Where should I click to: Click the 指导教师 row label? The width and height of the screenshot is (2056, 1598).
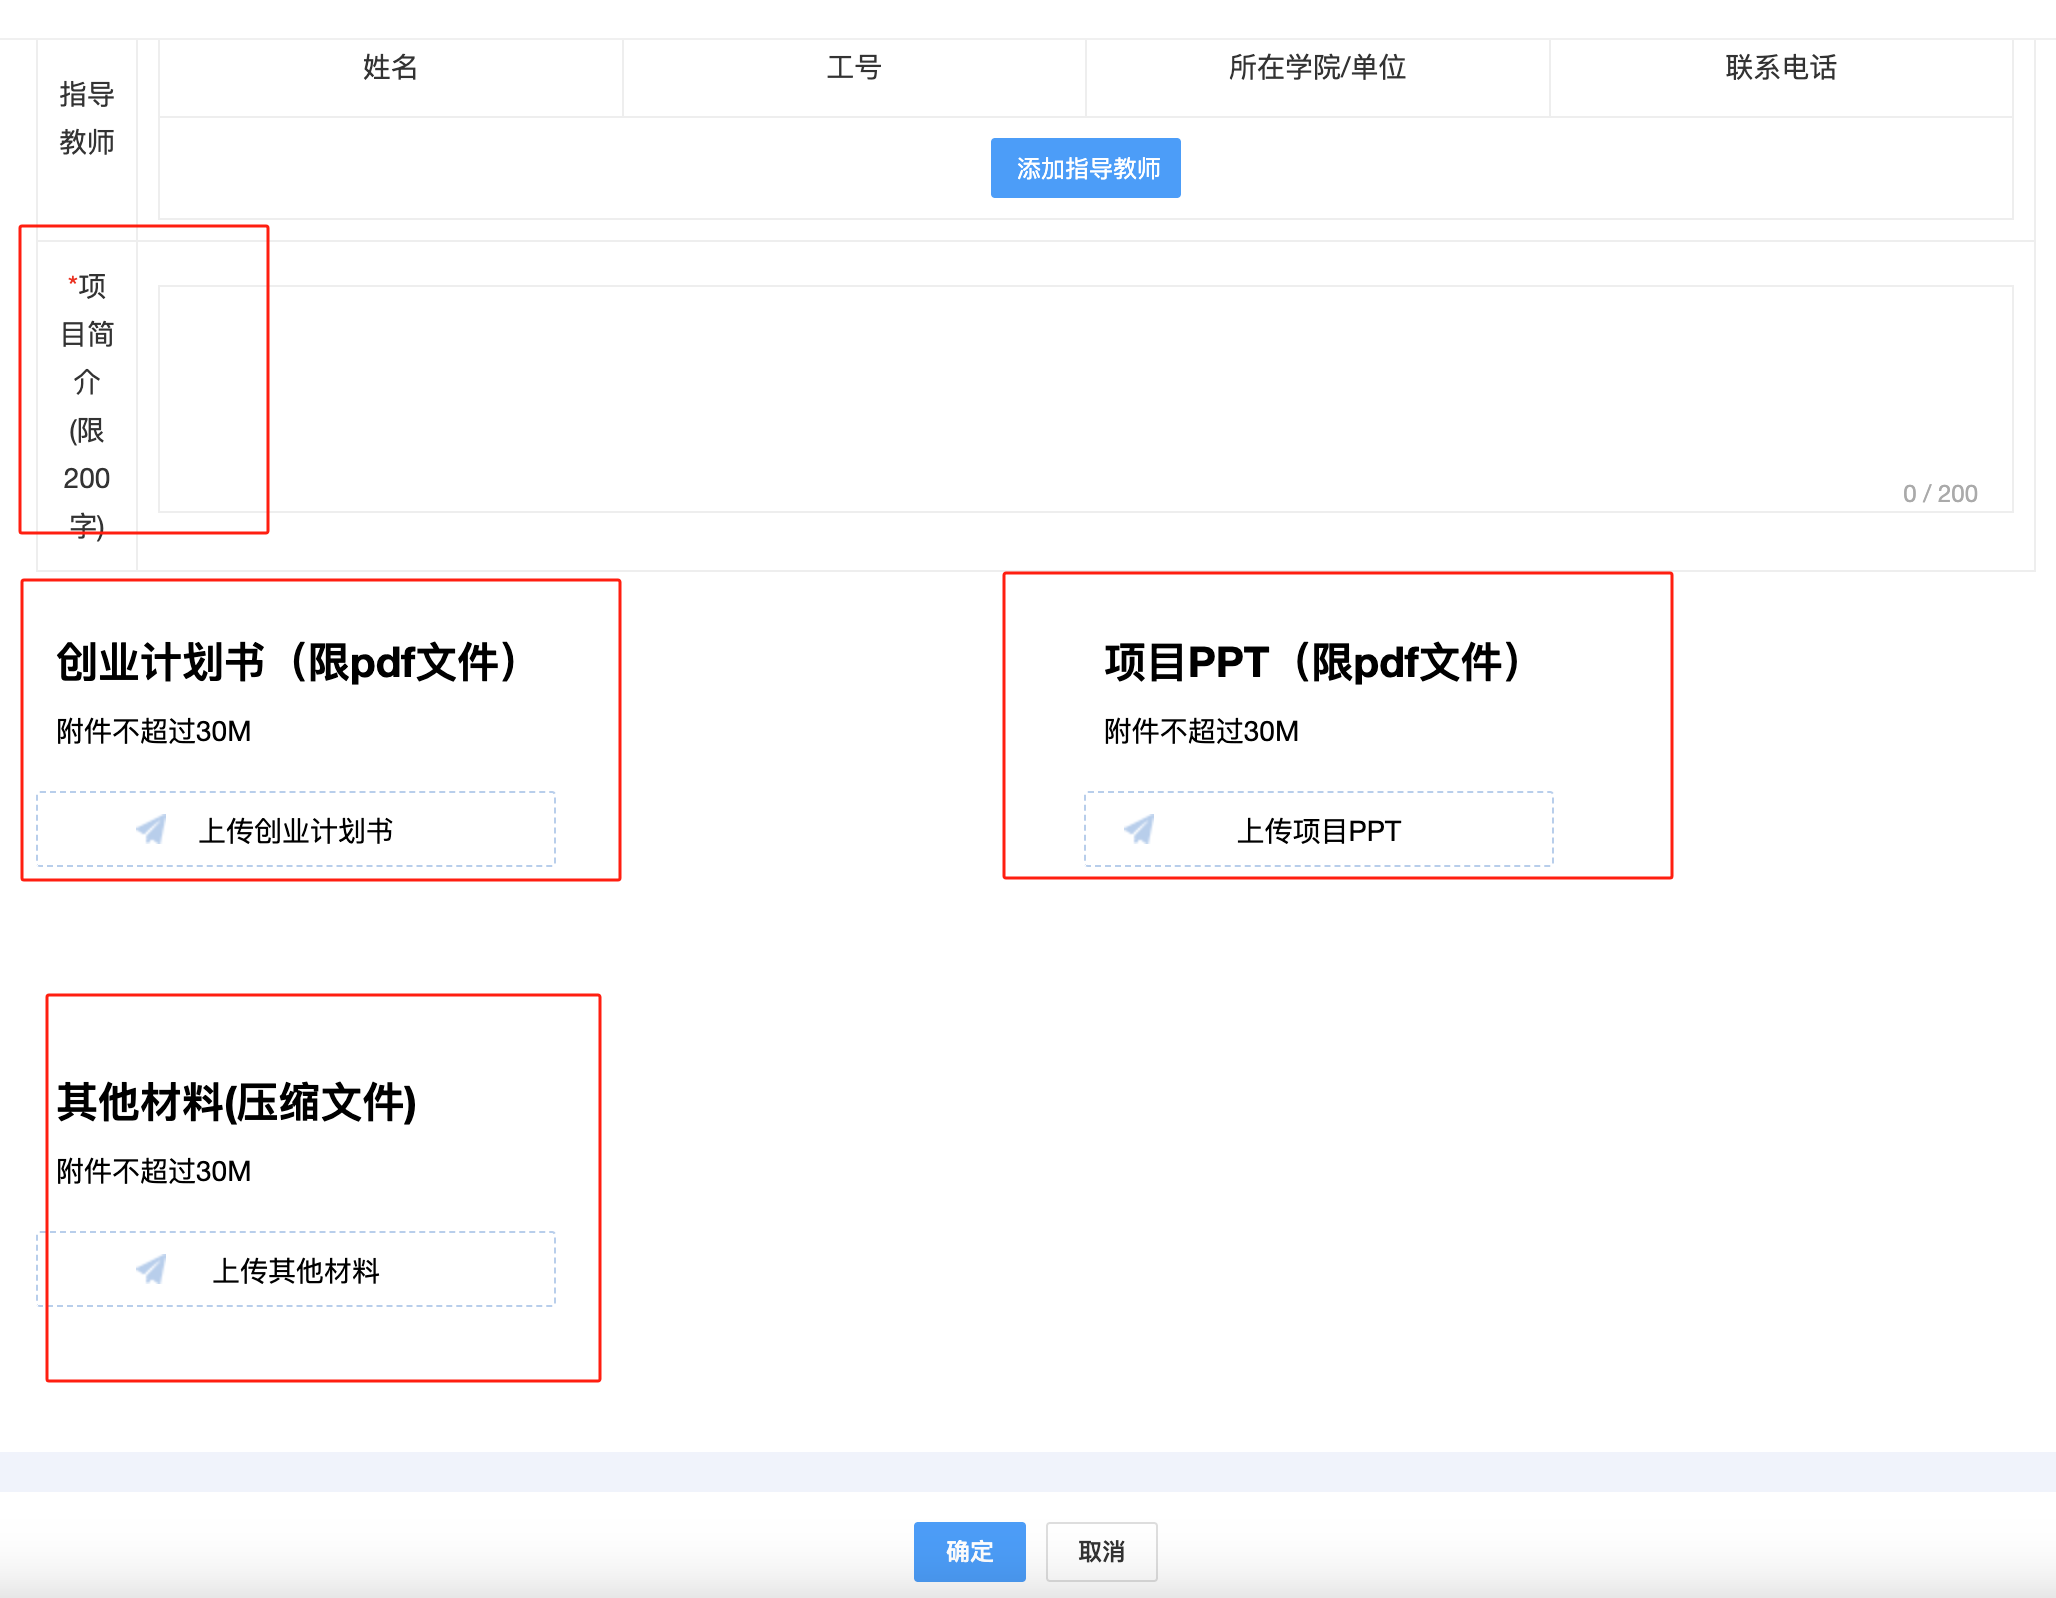point(87,118)
